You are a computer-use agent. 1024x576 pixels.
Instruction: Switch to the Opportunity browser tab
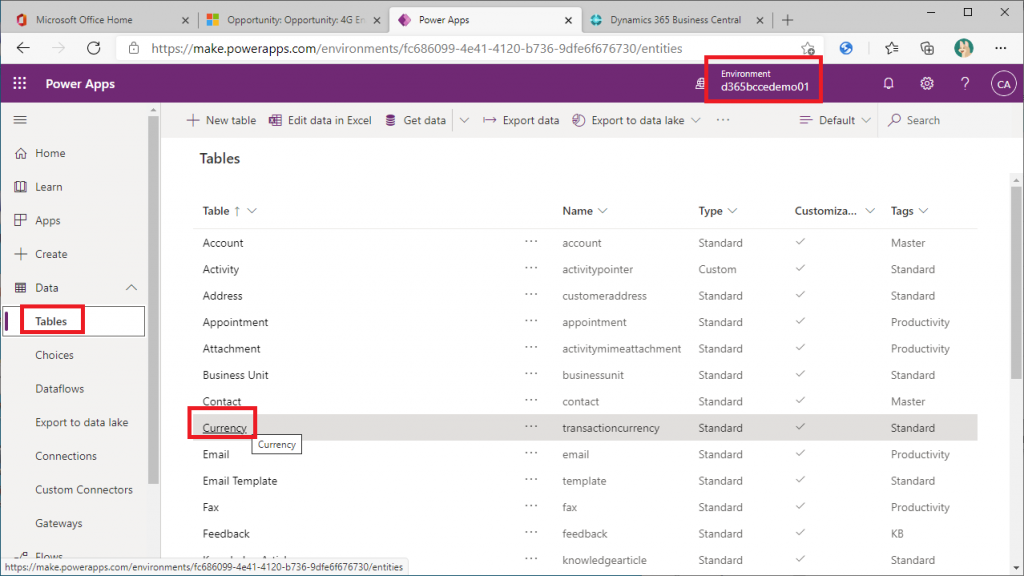pos(294,20)
